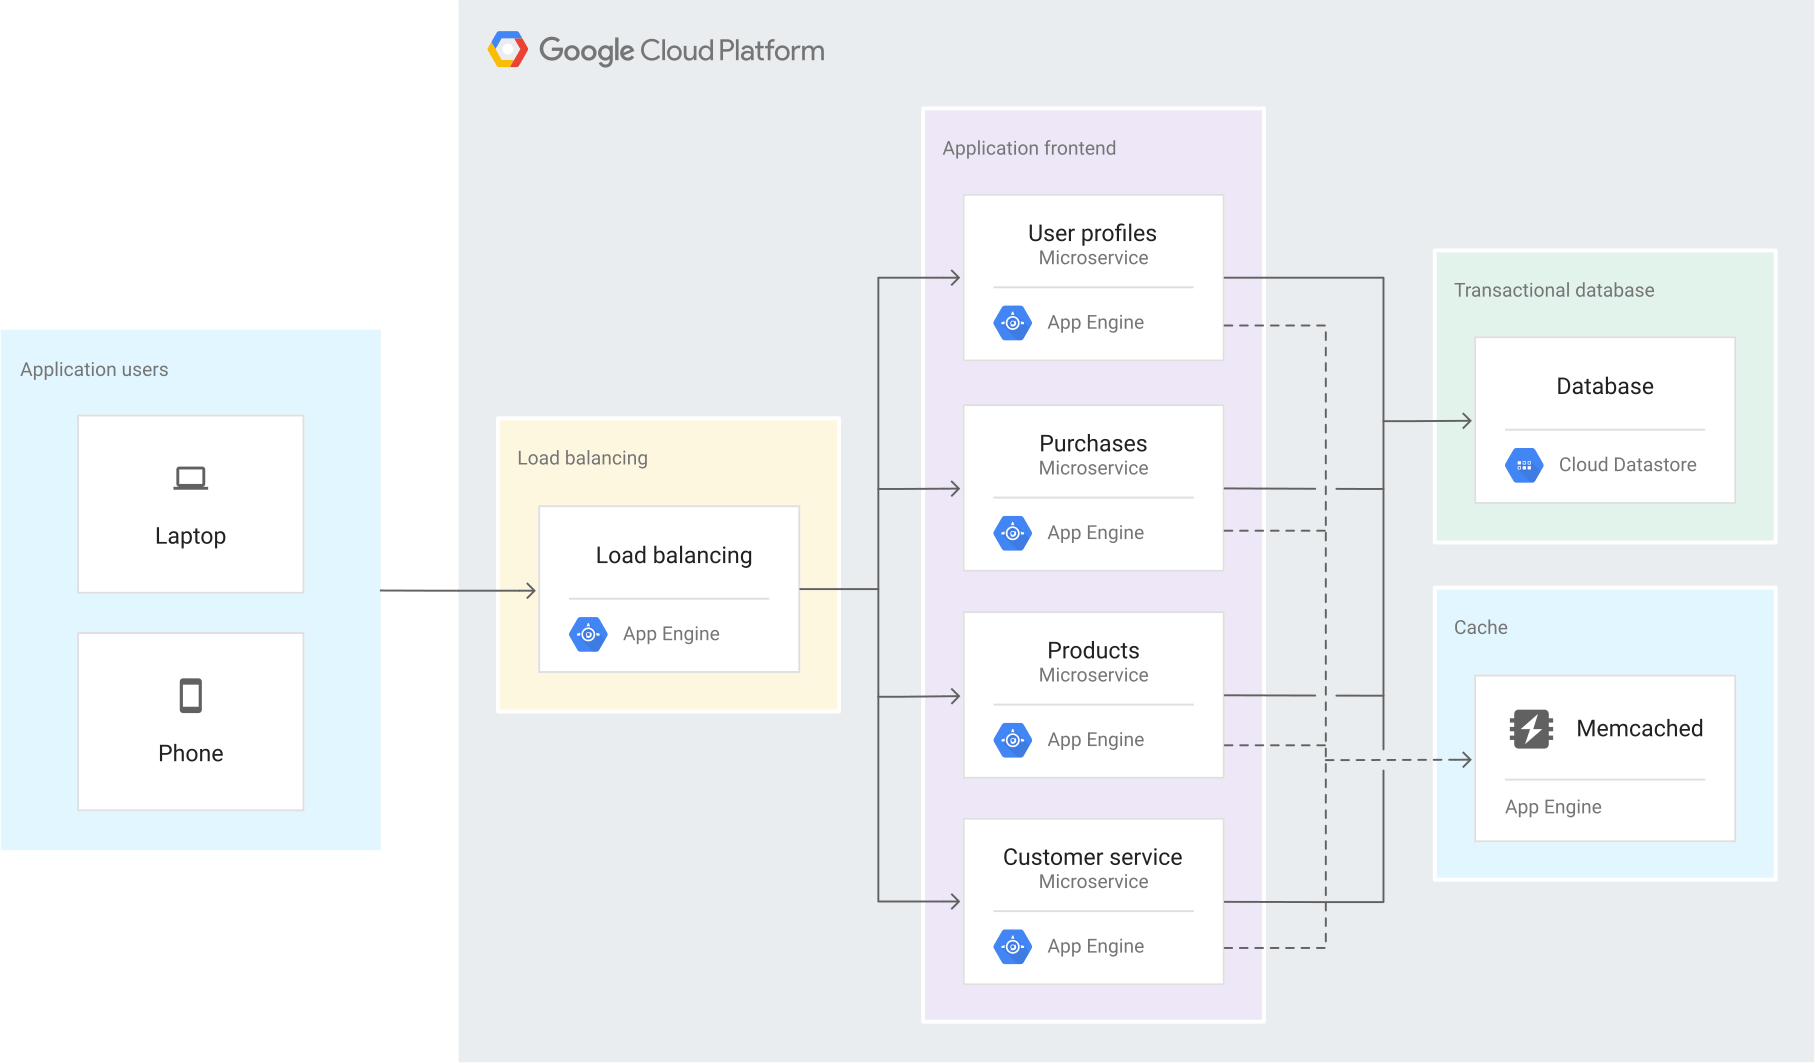The width and height of the screenshot is (1815, 1063).
Task: Click the Cloud Datastore icon in Database card
Action: click(x=1524, y=465)
